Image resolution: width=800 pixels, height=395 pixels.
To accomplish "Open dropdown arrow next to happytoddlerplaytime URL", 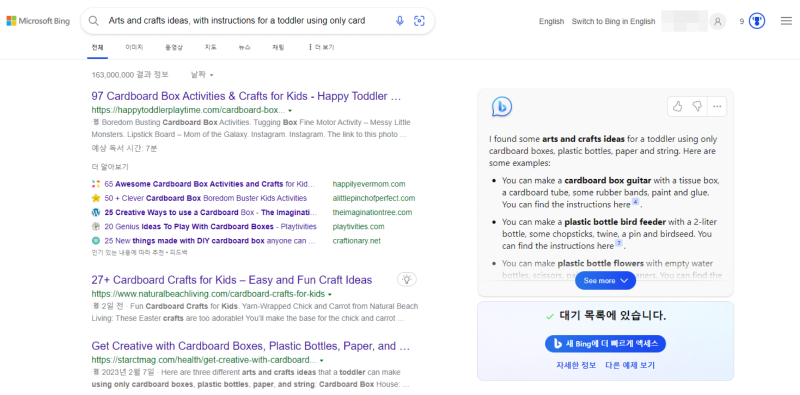I will click(x=290, y=110).
